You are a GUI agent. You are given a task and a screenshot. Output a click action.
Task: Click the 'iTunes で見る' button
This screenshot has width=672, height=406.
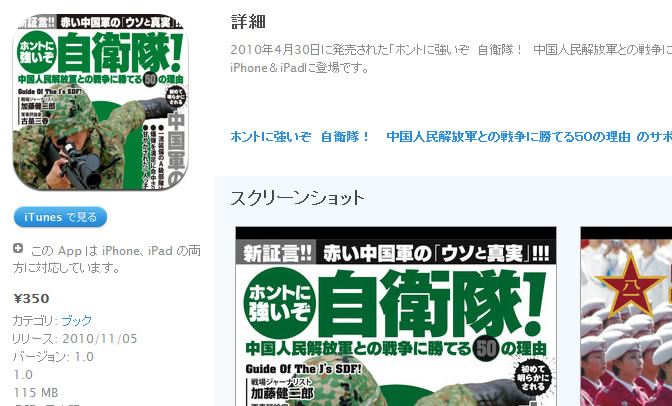coord(60,217)
